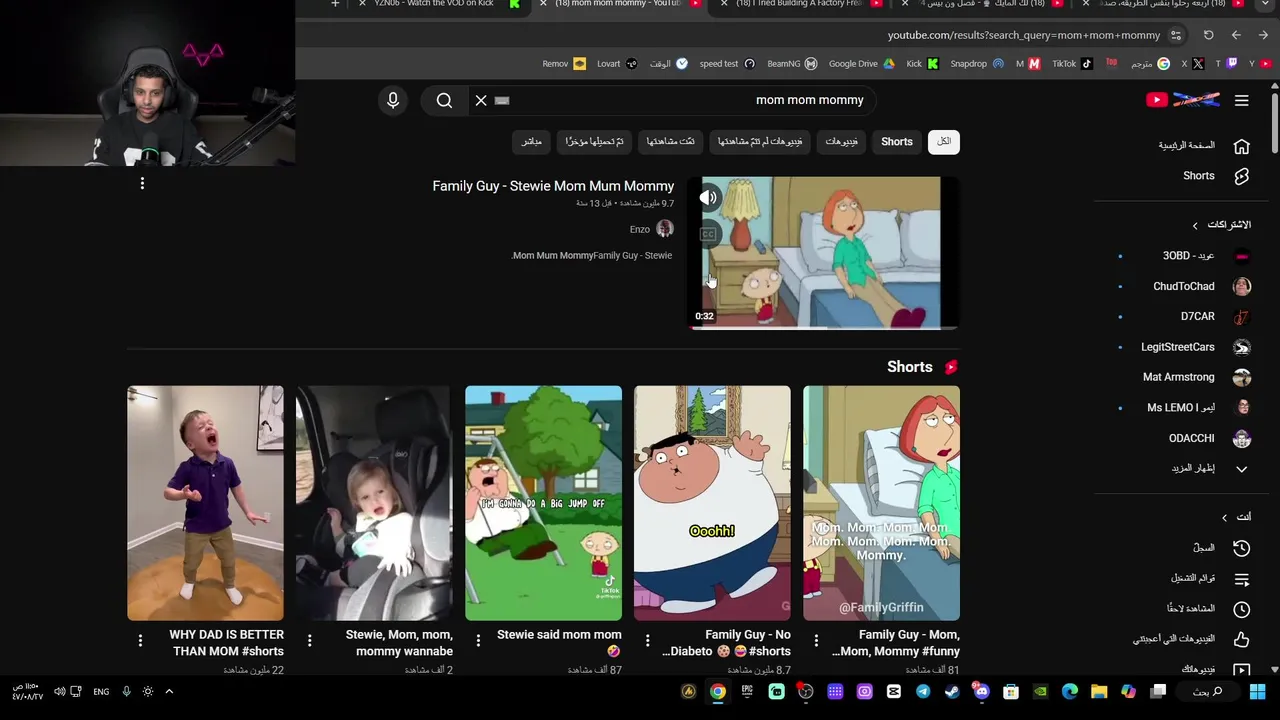Open the crying toddler short thumbnail

205,503
